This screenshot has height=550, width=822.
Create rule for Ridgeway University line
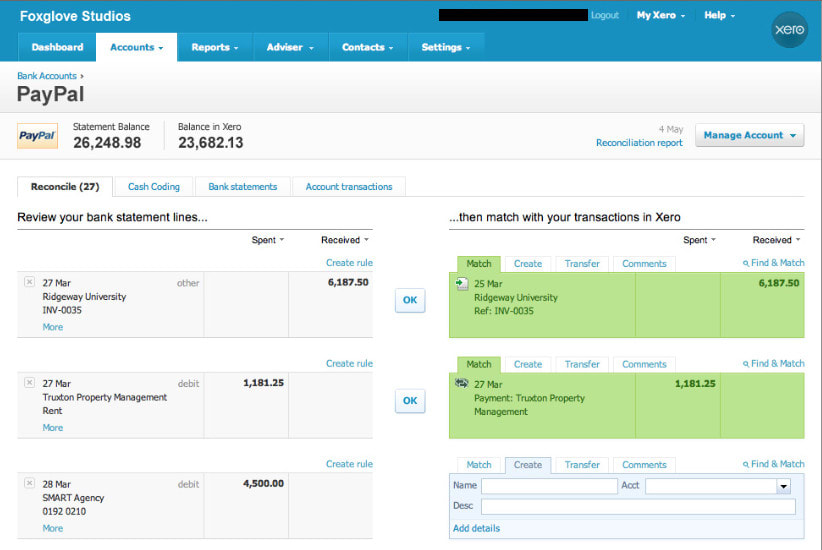click(x=349, y=263)
